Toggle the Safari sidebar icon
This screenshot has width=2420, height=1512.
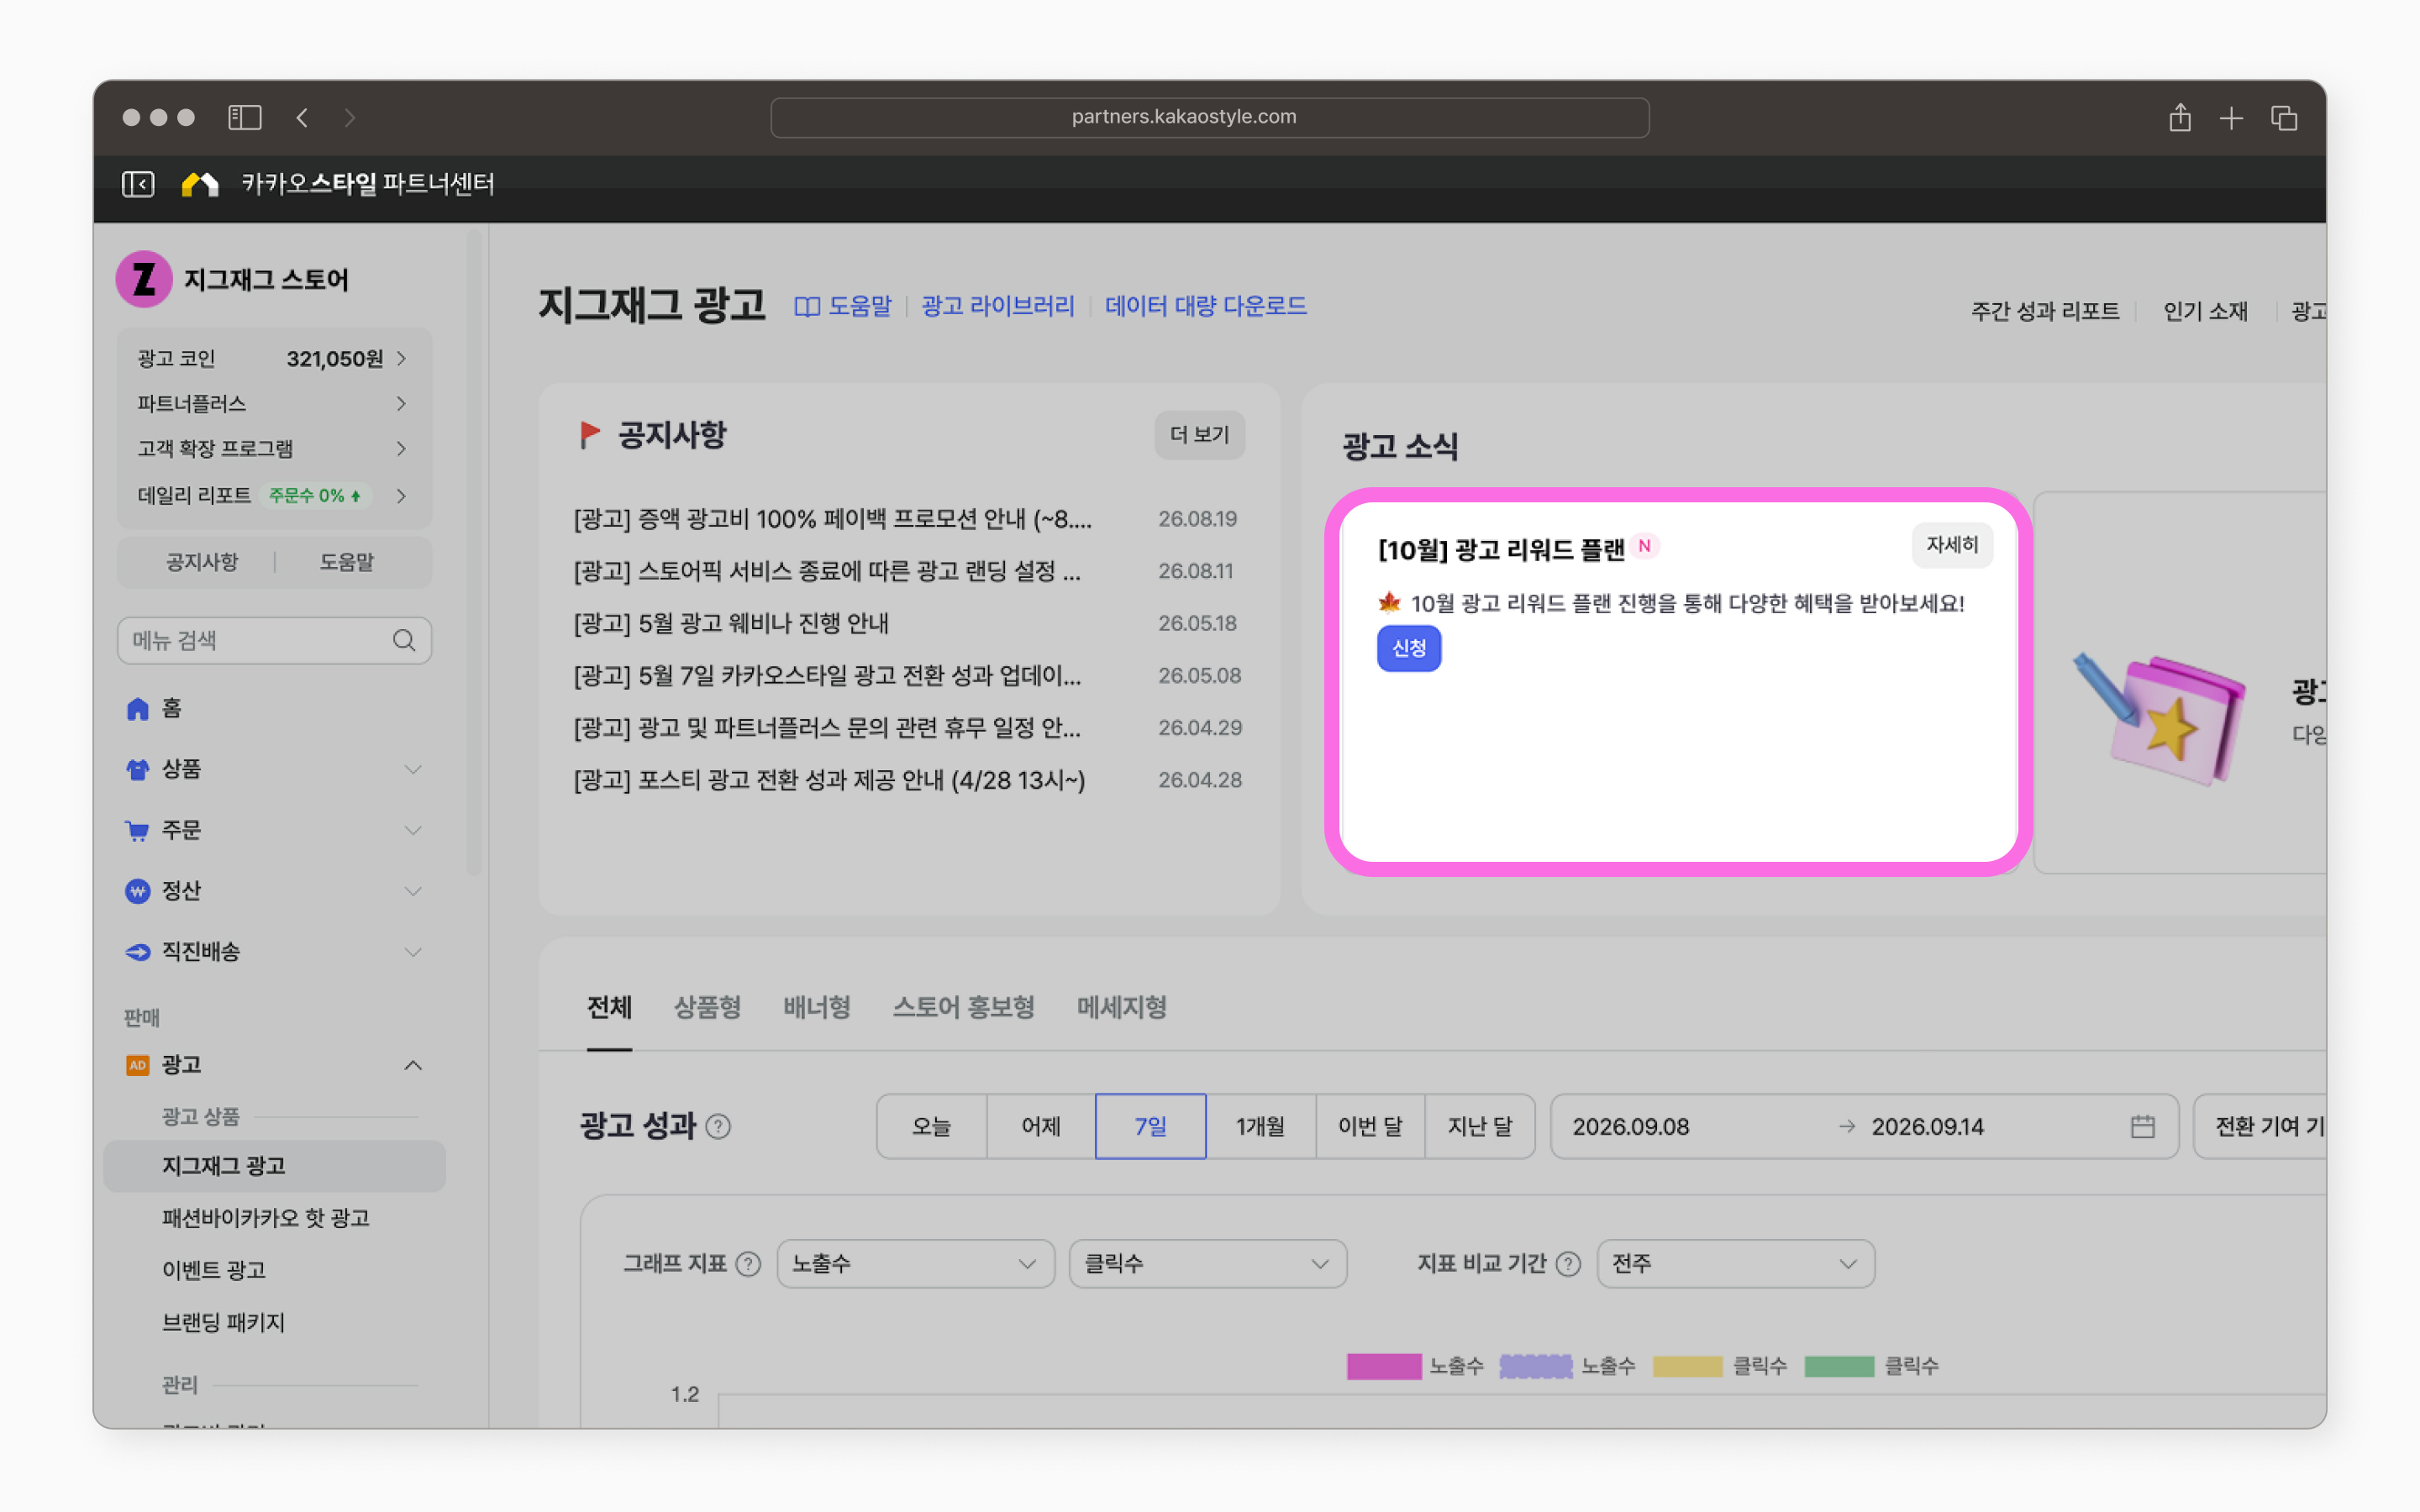[x=245, y=117]
